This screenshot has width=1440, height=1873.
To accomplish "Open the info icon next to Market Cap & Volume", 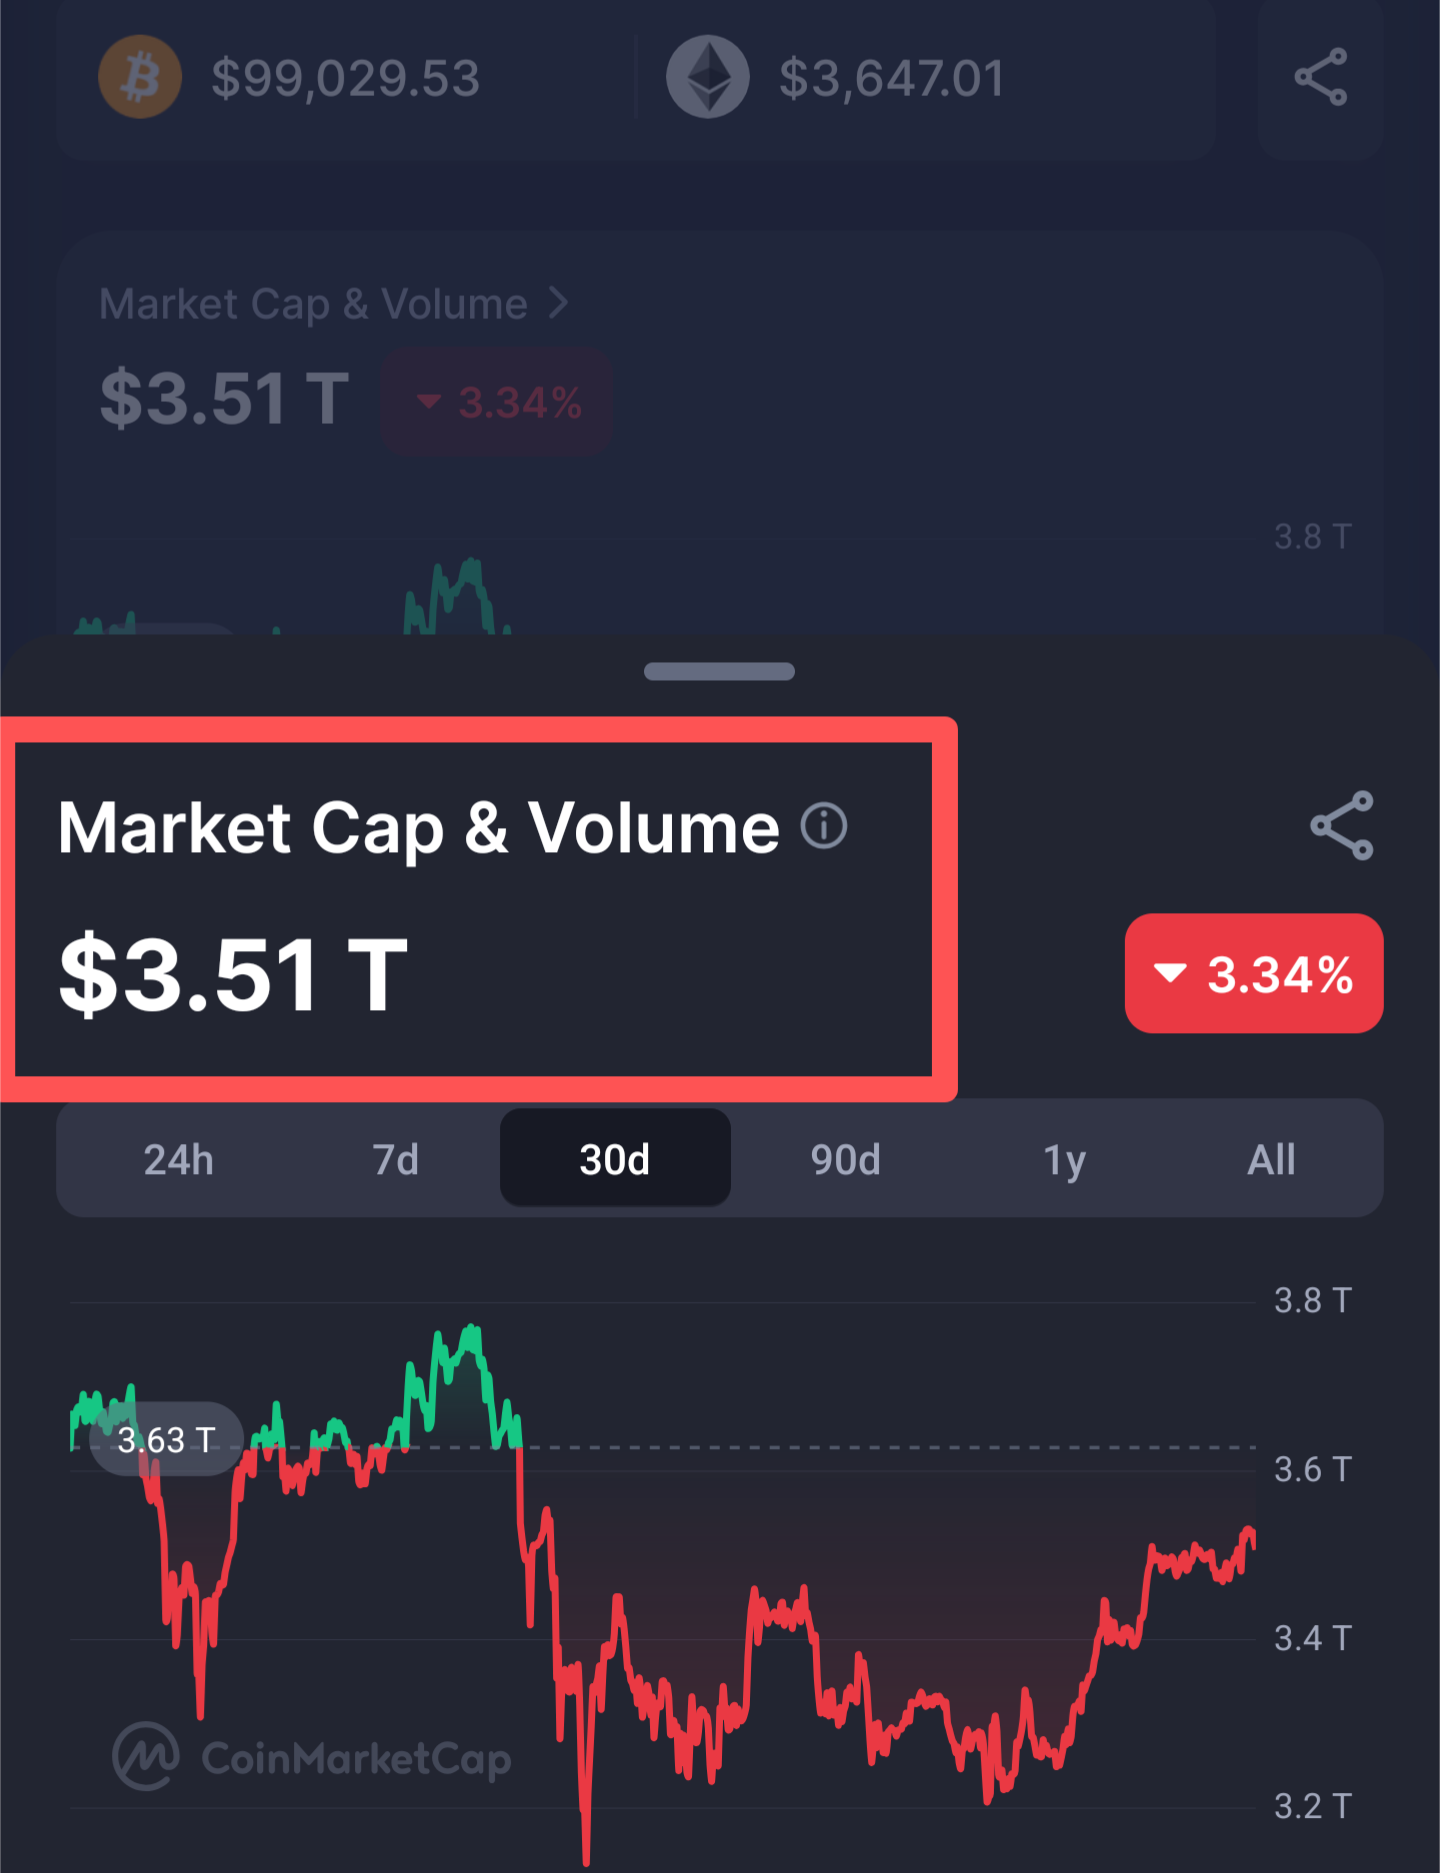I will tap(824, 826).
